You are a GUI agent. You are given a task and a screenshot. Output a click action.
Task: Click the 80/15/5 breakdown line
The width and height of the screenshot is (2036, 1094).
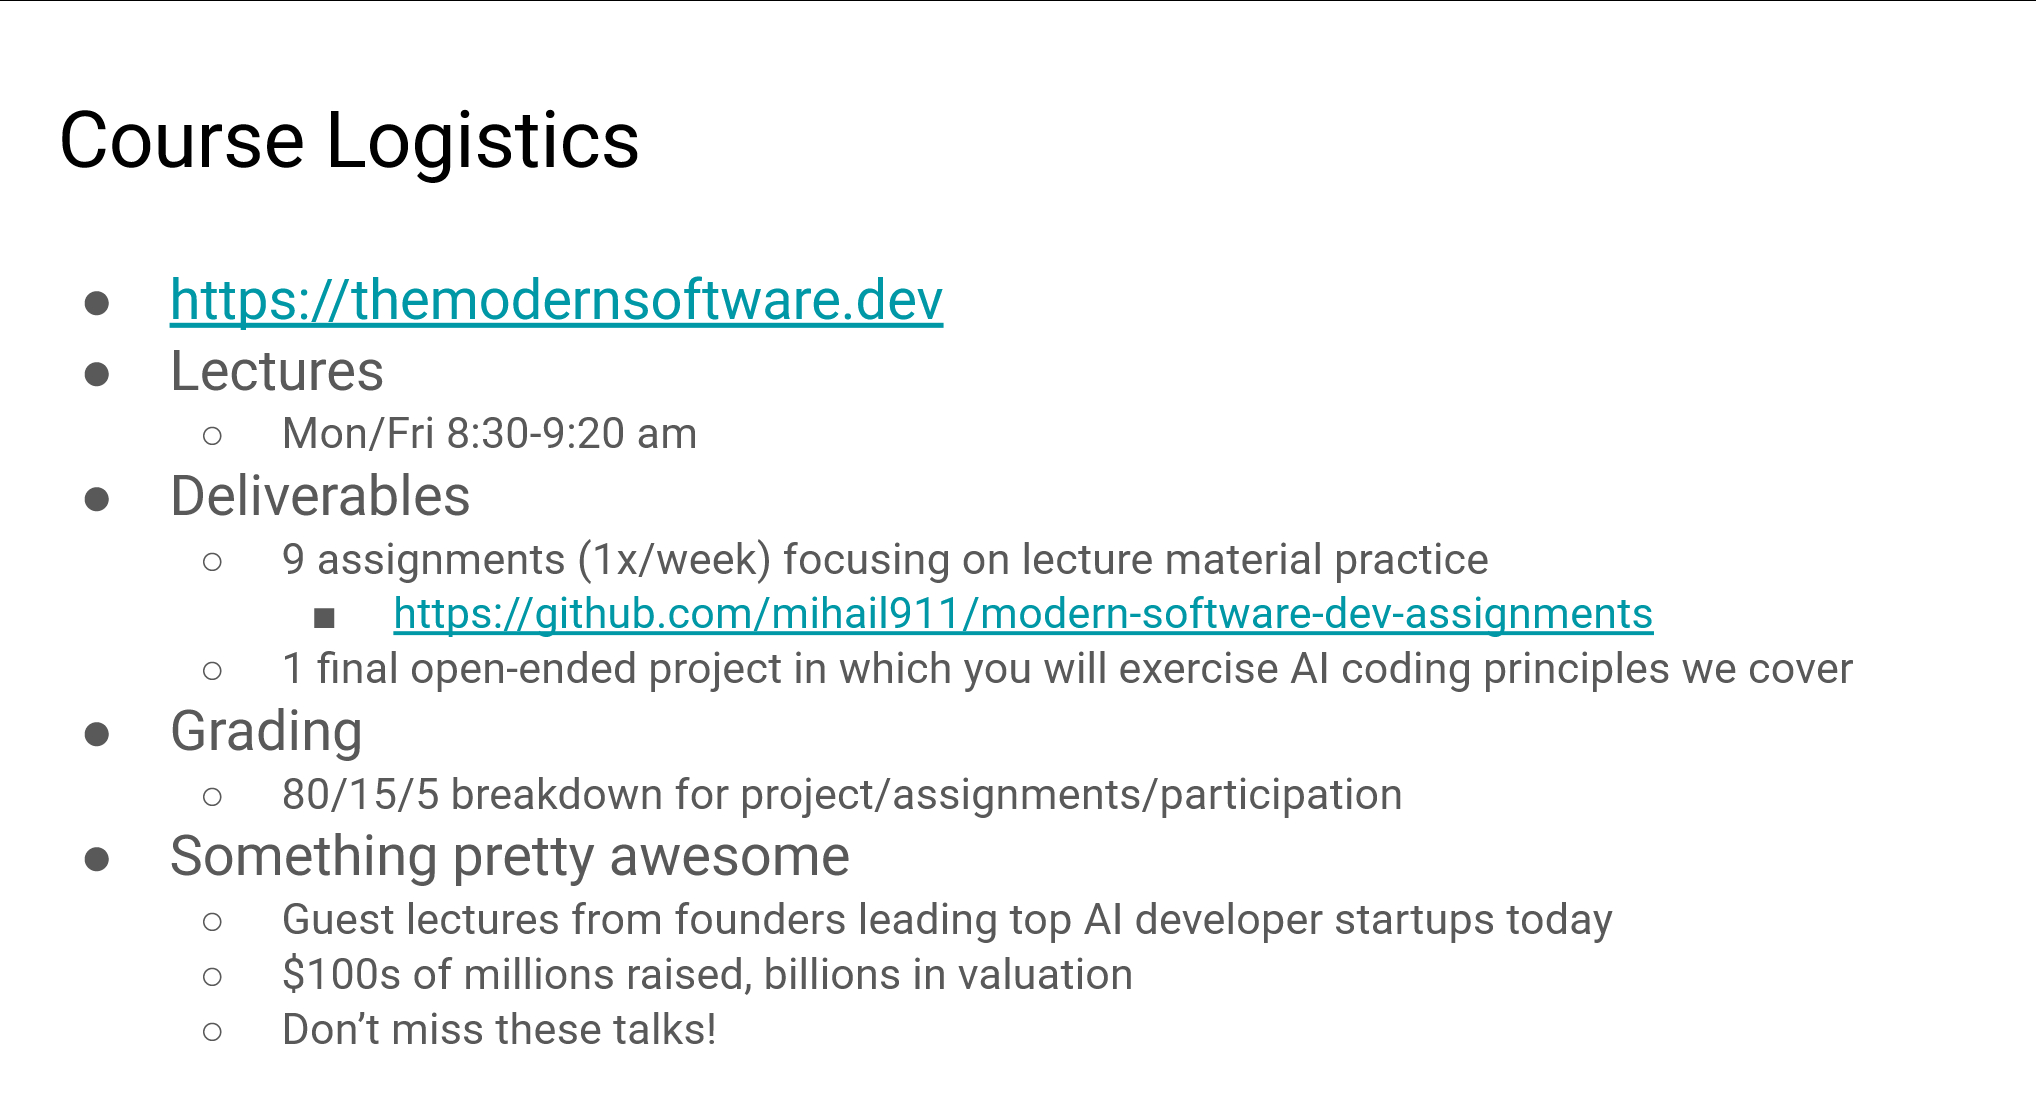841,795
